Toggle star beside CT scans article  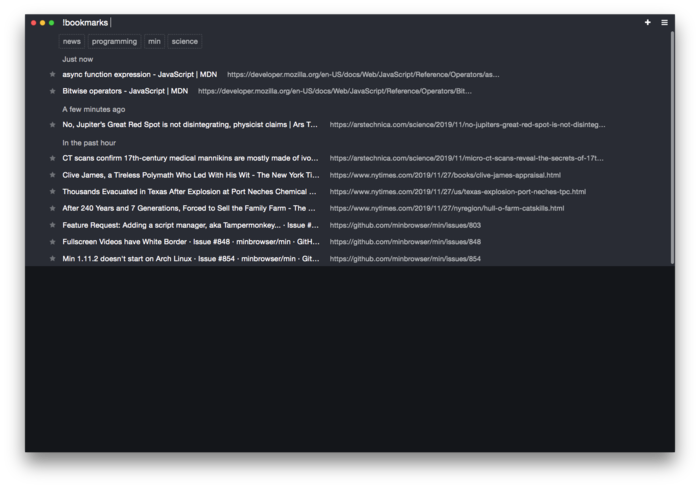pyautogui.click(x=53, y=158)
